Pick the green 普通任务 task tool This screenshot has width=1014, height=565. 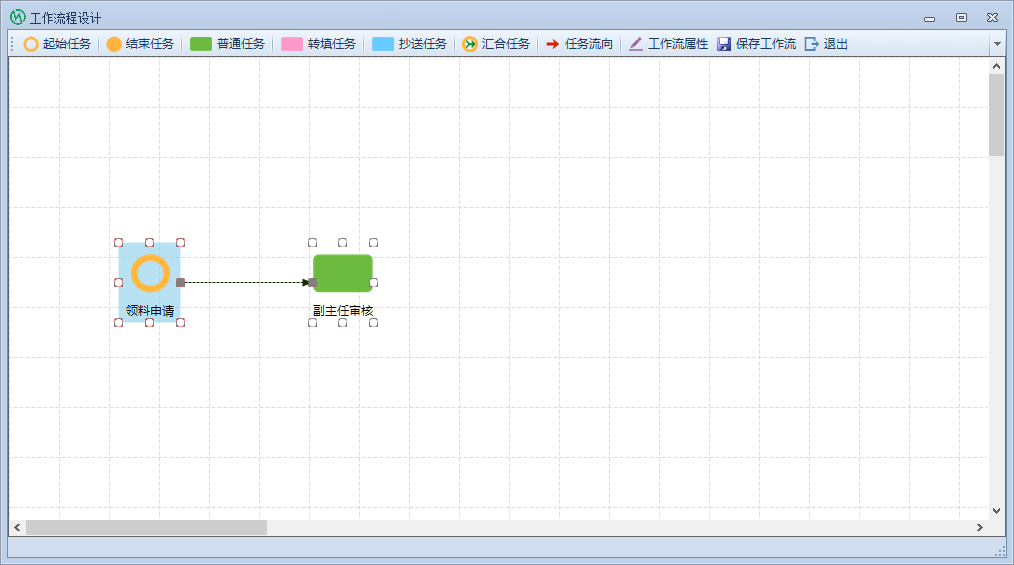point(227,44)
